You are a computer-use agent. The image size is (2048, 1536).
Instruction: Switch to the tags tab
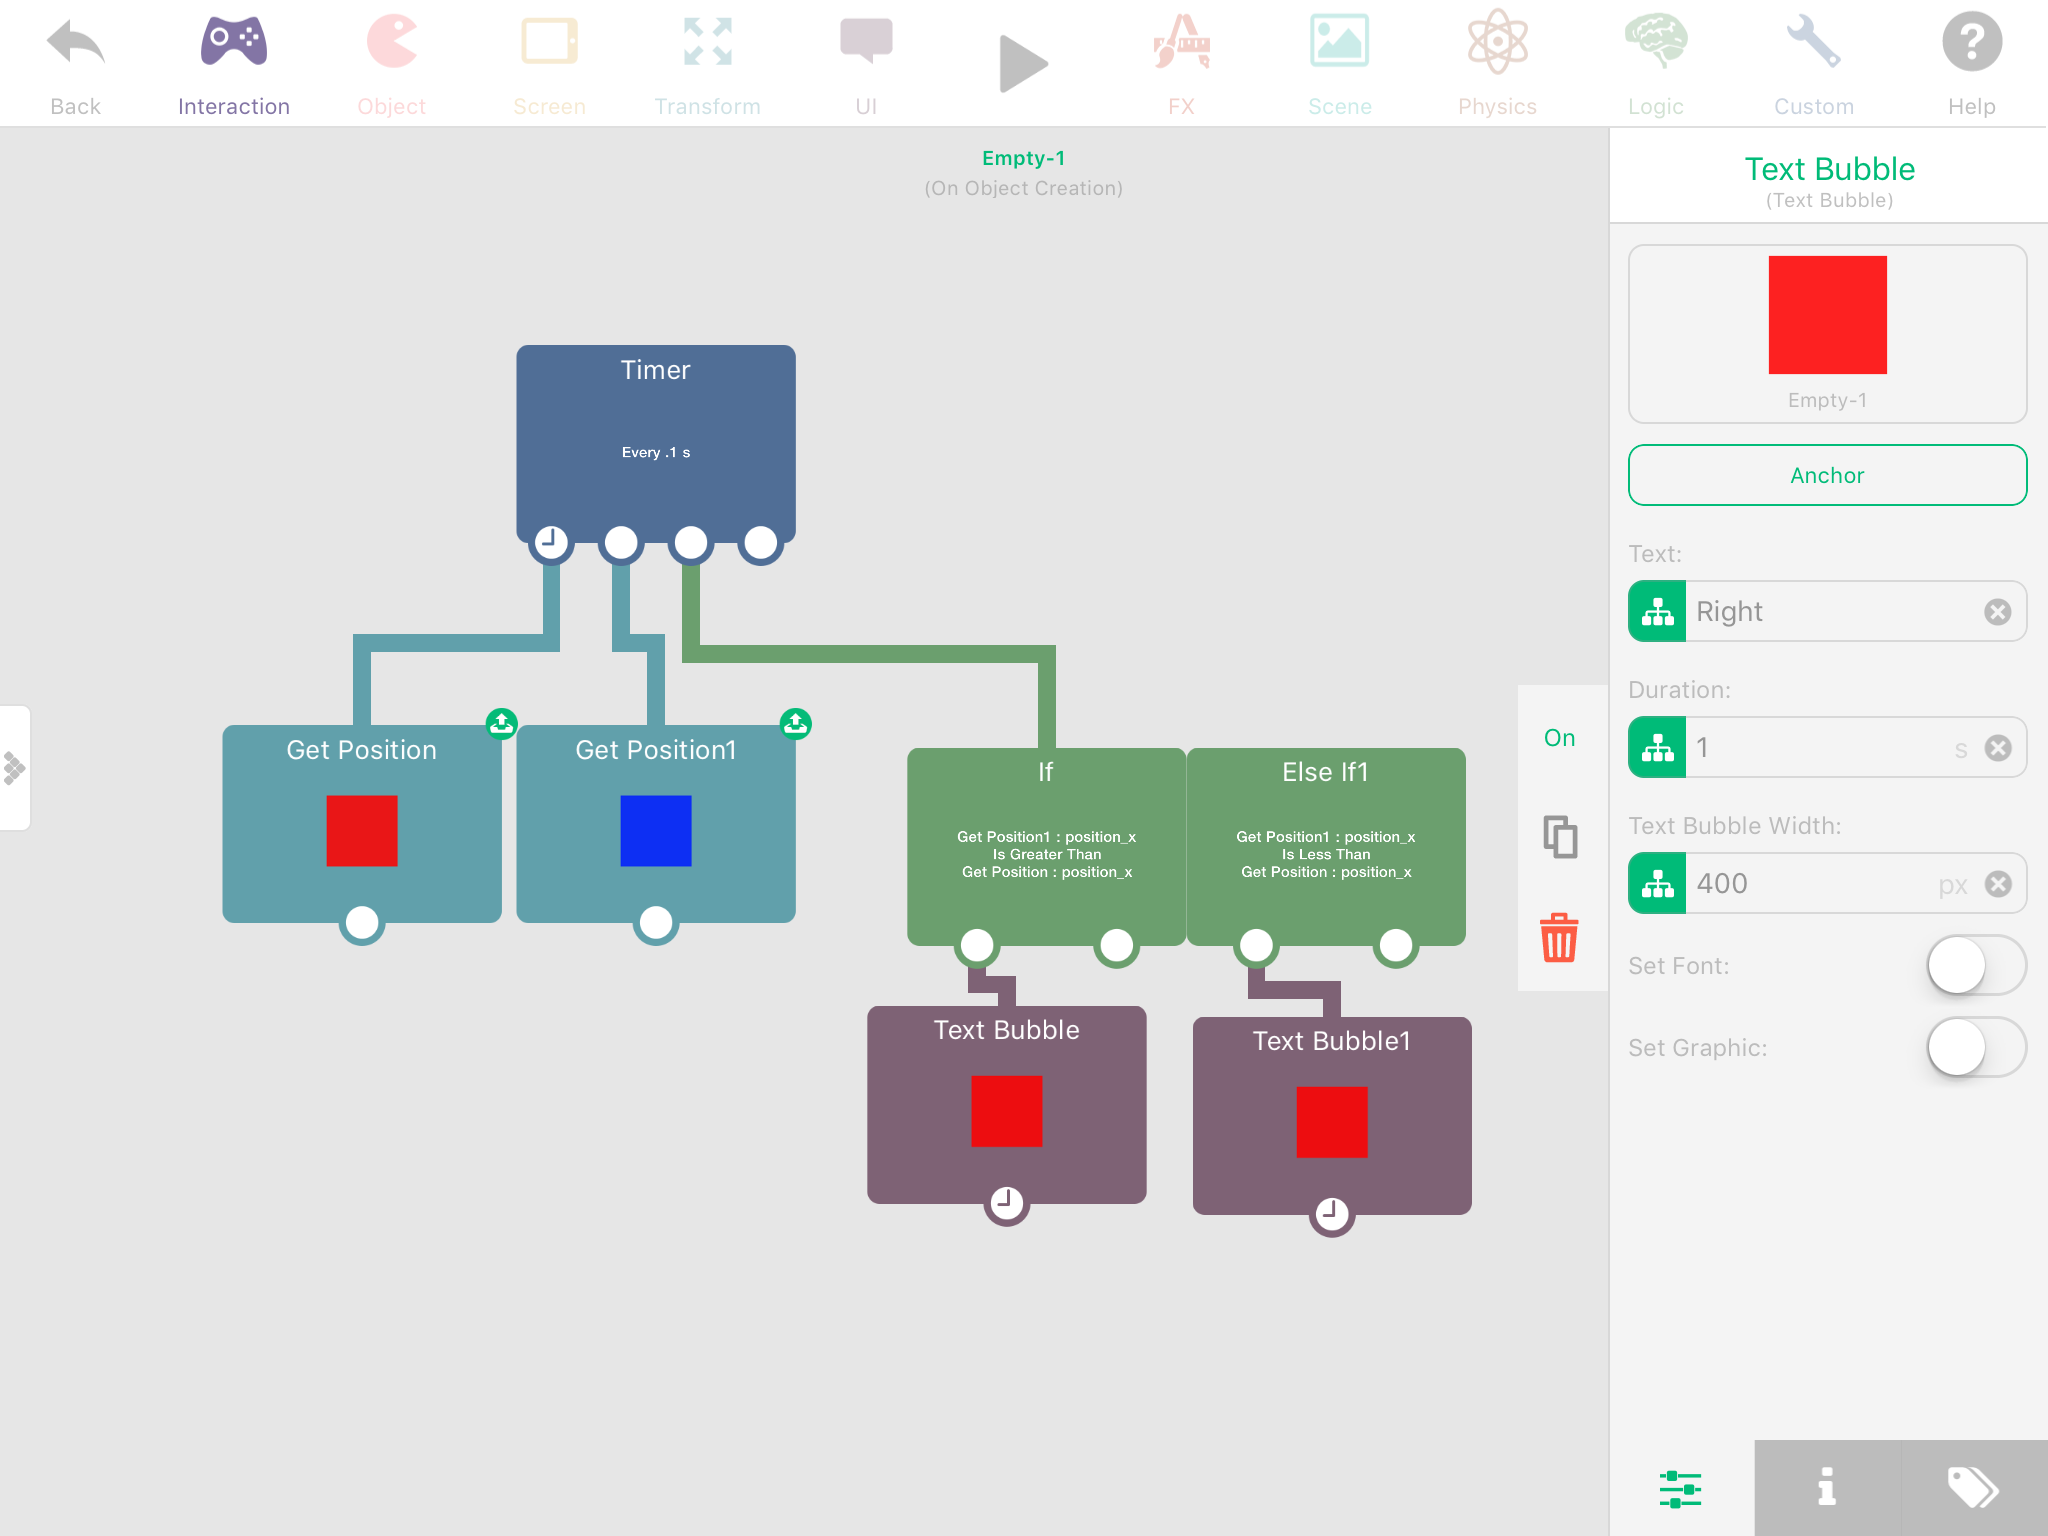coord(1973,1487)
